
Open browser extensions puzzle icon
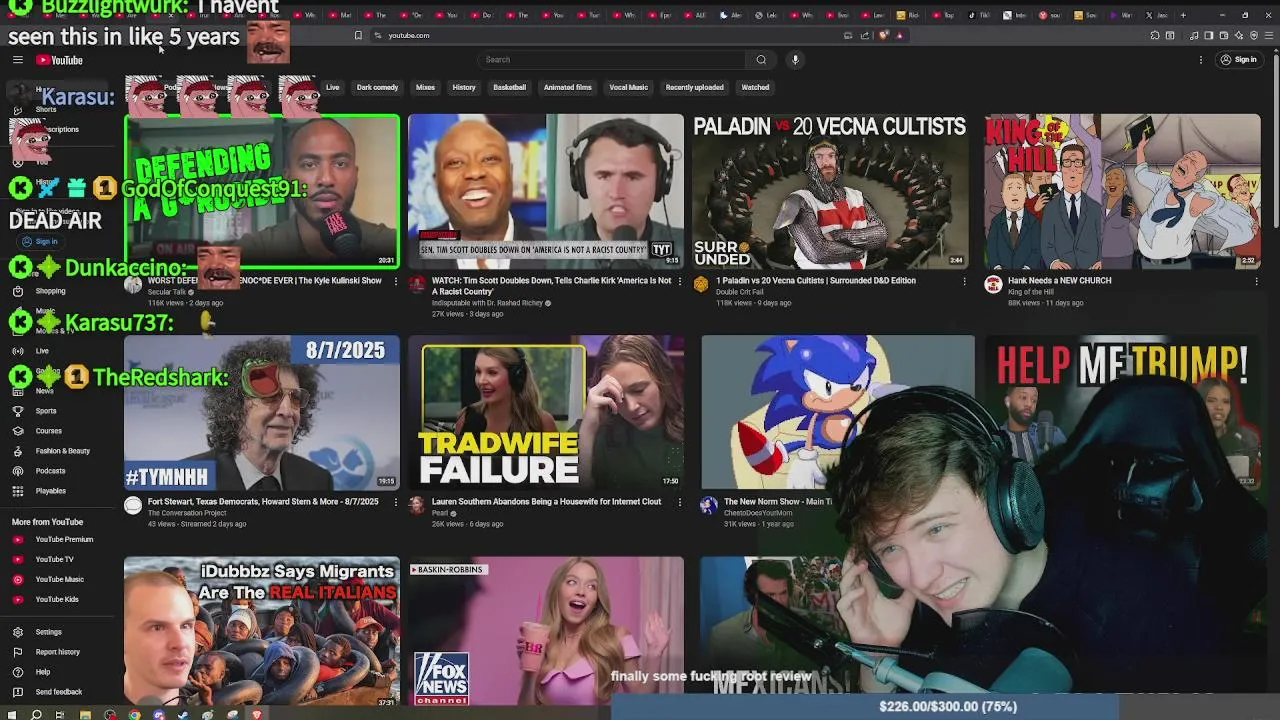(x=1155, y=35)
